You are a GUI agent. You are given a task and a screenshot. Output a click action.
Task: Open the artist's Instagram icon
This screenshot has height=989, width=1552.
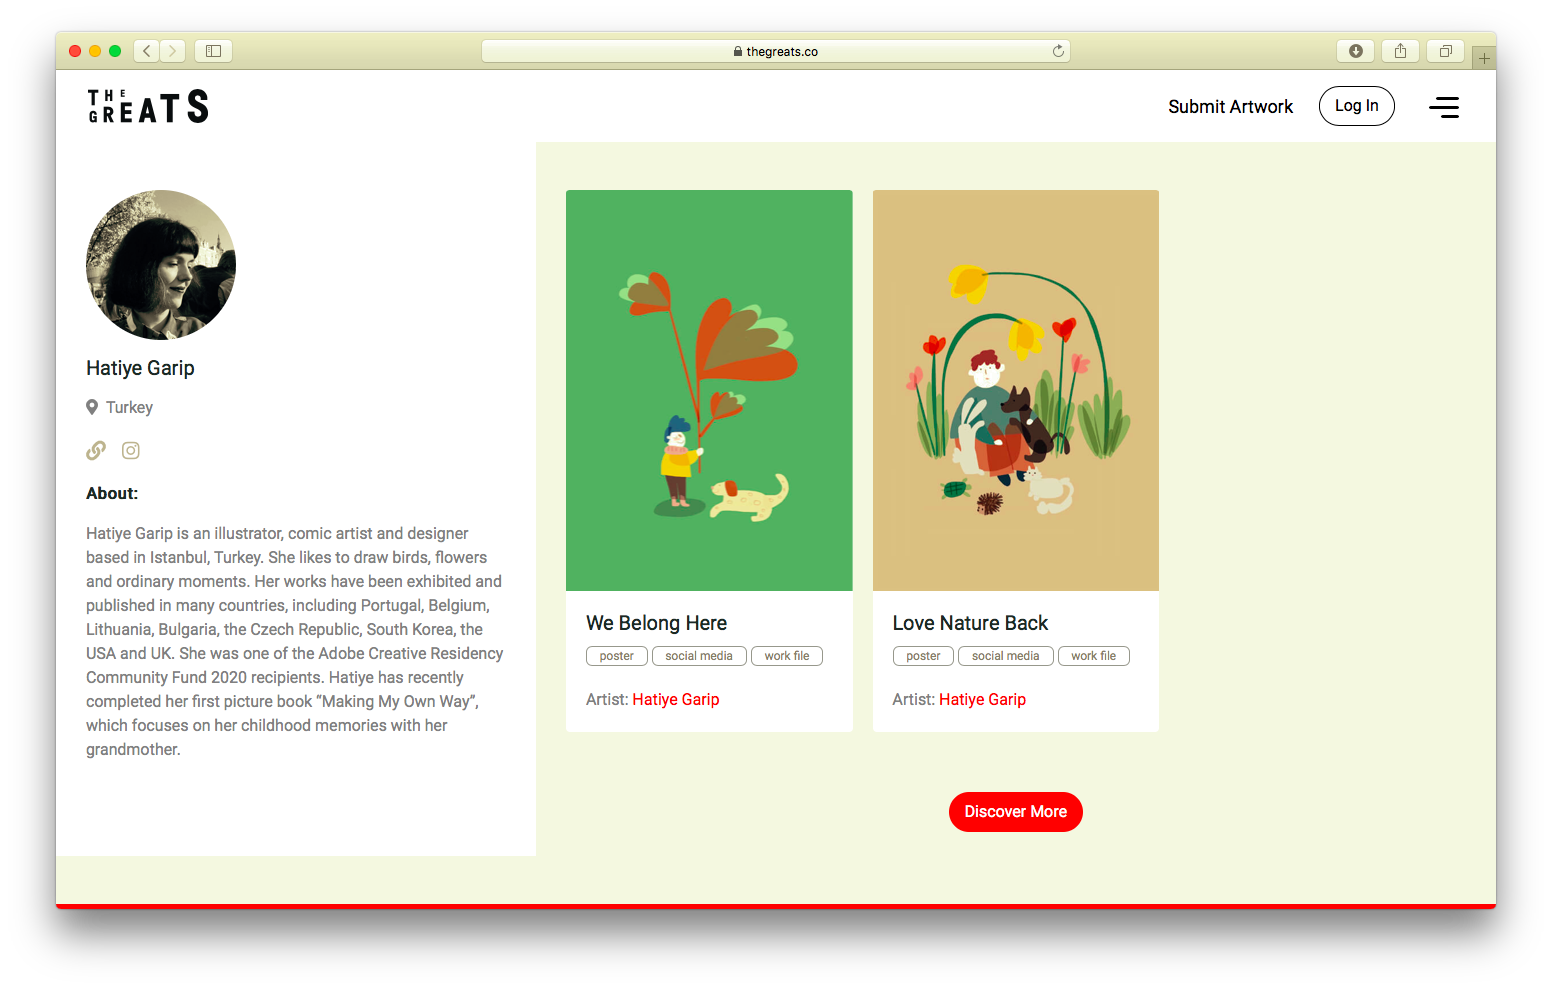[x=131, y=451]
